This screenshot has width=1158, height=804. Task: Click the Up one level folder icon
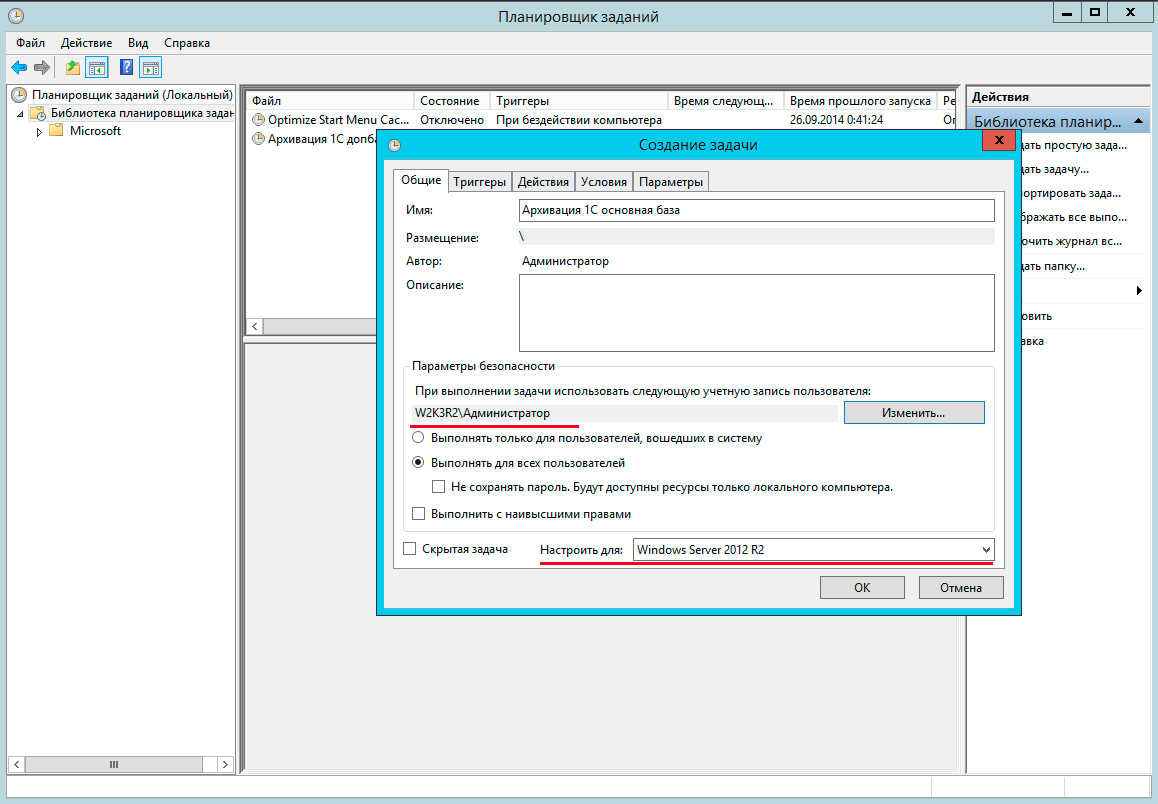(72, 68)
